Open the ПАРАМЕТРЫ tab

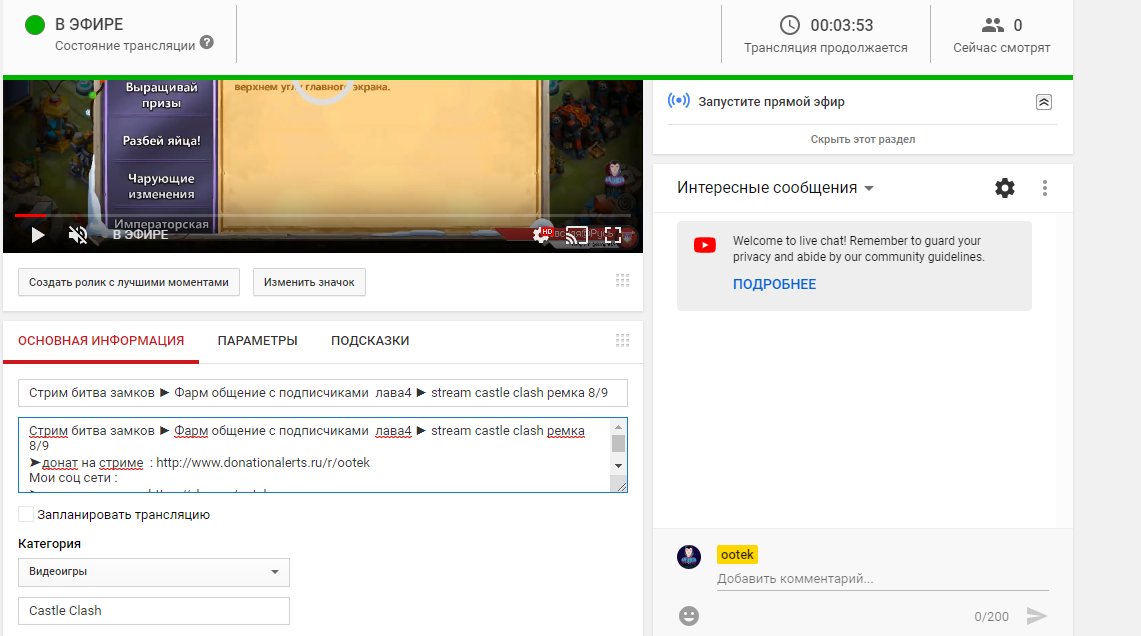(x=258, y=341)
